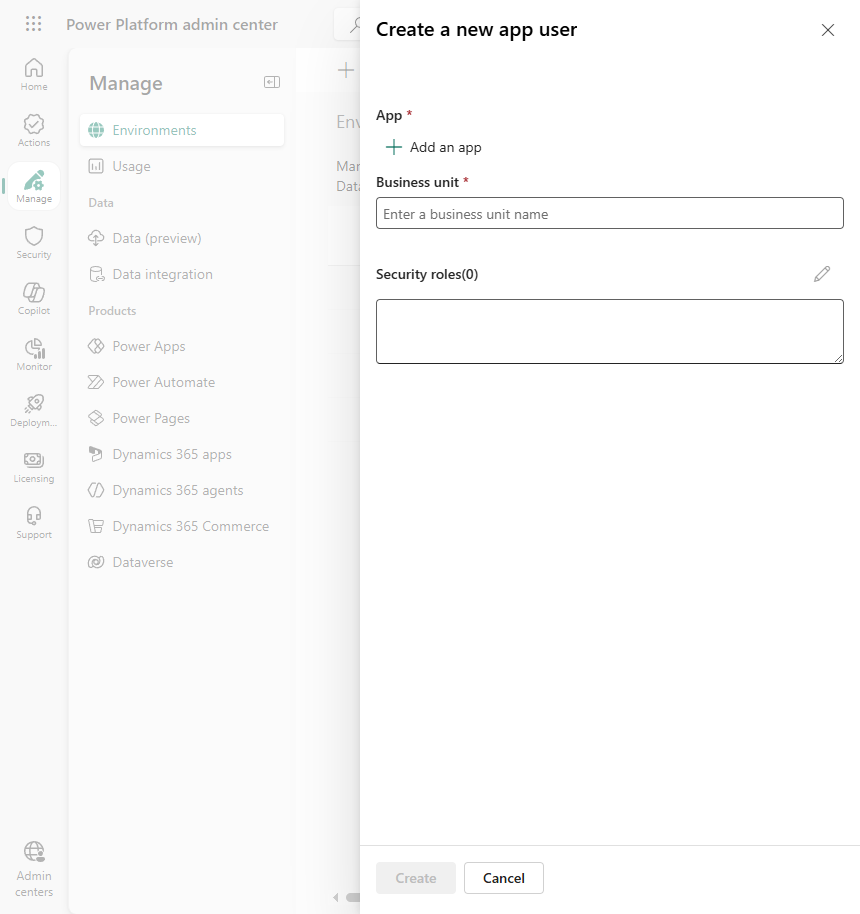Open Power Apps product
The width and height of the screenshot is (860, 914).
point(182,346)
